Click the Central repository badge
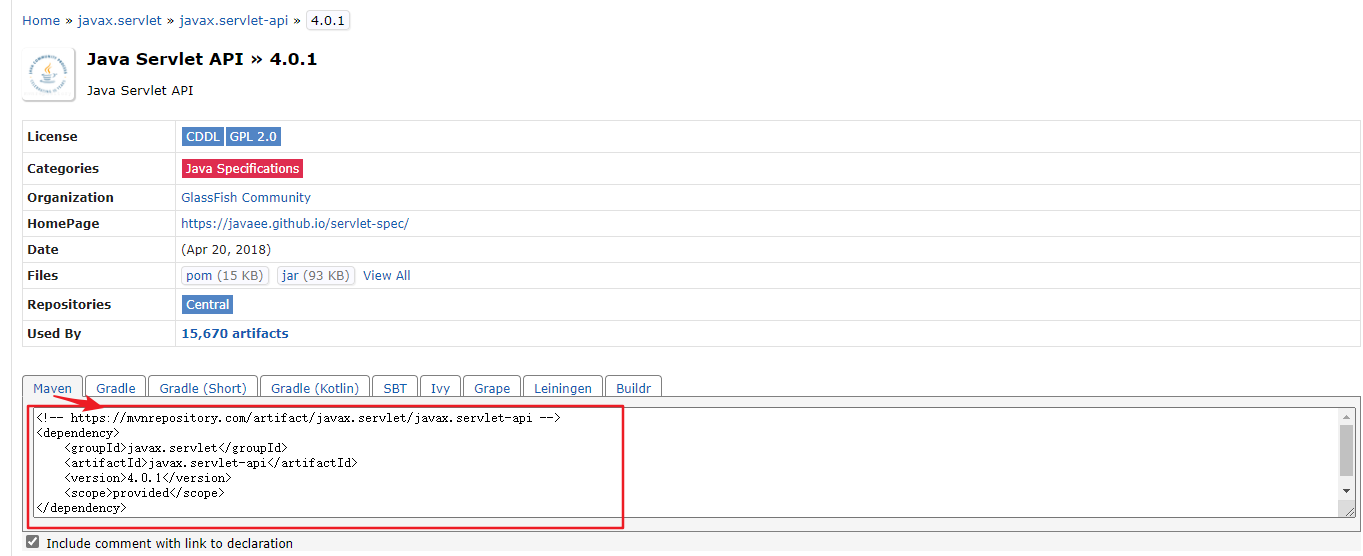This screenshot has height=556, width=1363. (x=208, y=305)
